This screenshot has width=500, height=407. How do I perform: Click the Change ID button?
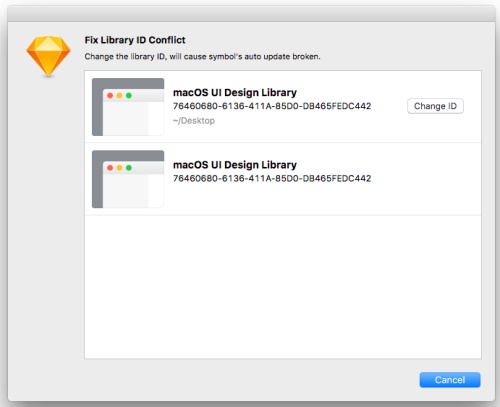(x=435, y=106)
